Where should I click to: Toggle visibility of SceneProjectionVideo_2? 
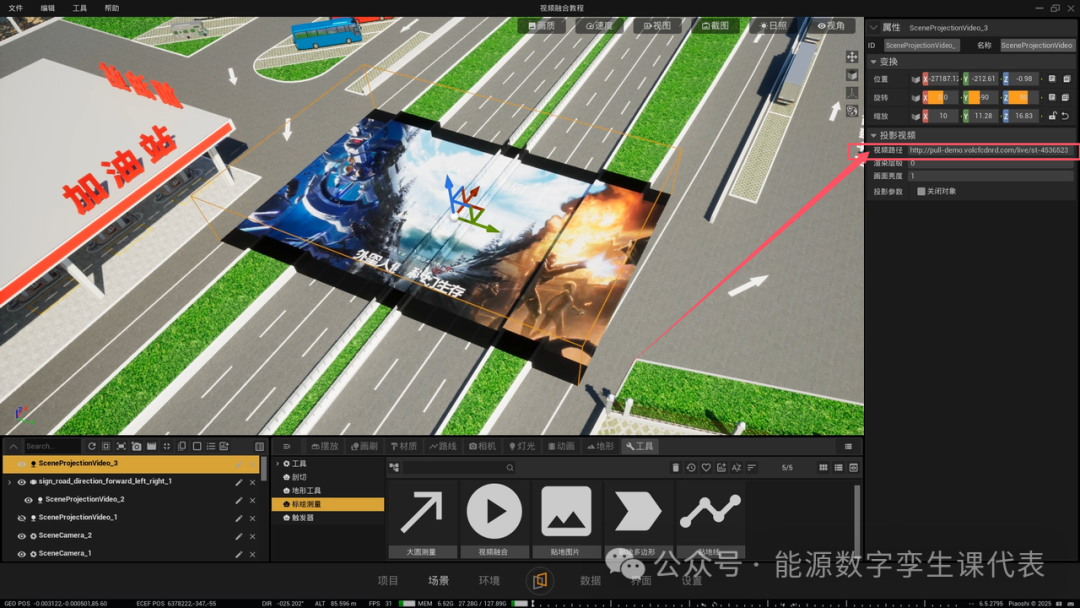[28, 500]
